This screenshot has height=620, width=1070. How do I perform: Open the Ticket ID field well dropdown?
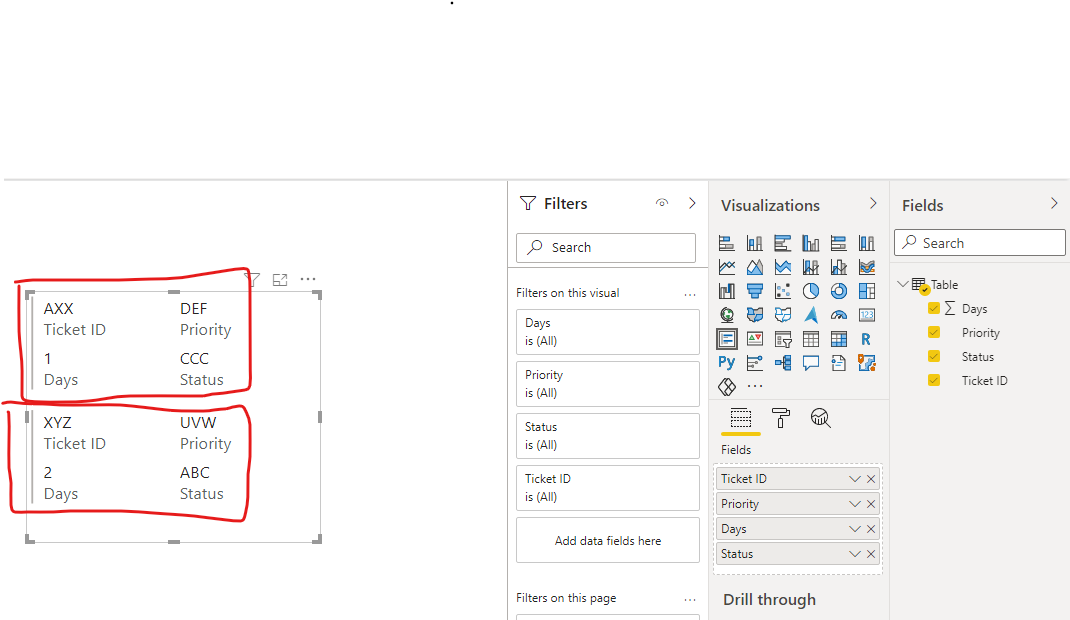854,479
